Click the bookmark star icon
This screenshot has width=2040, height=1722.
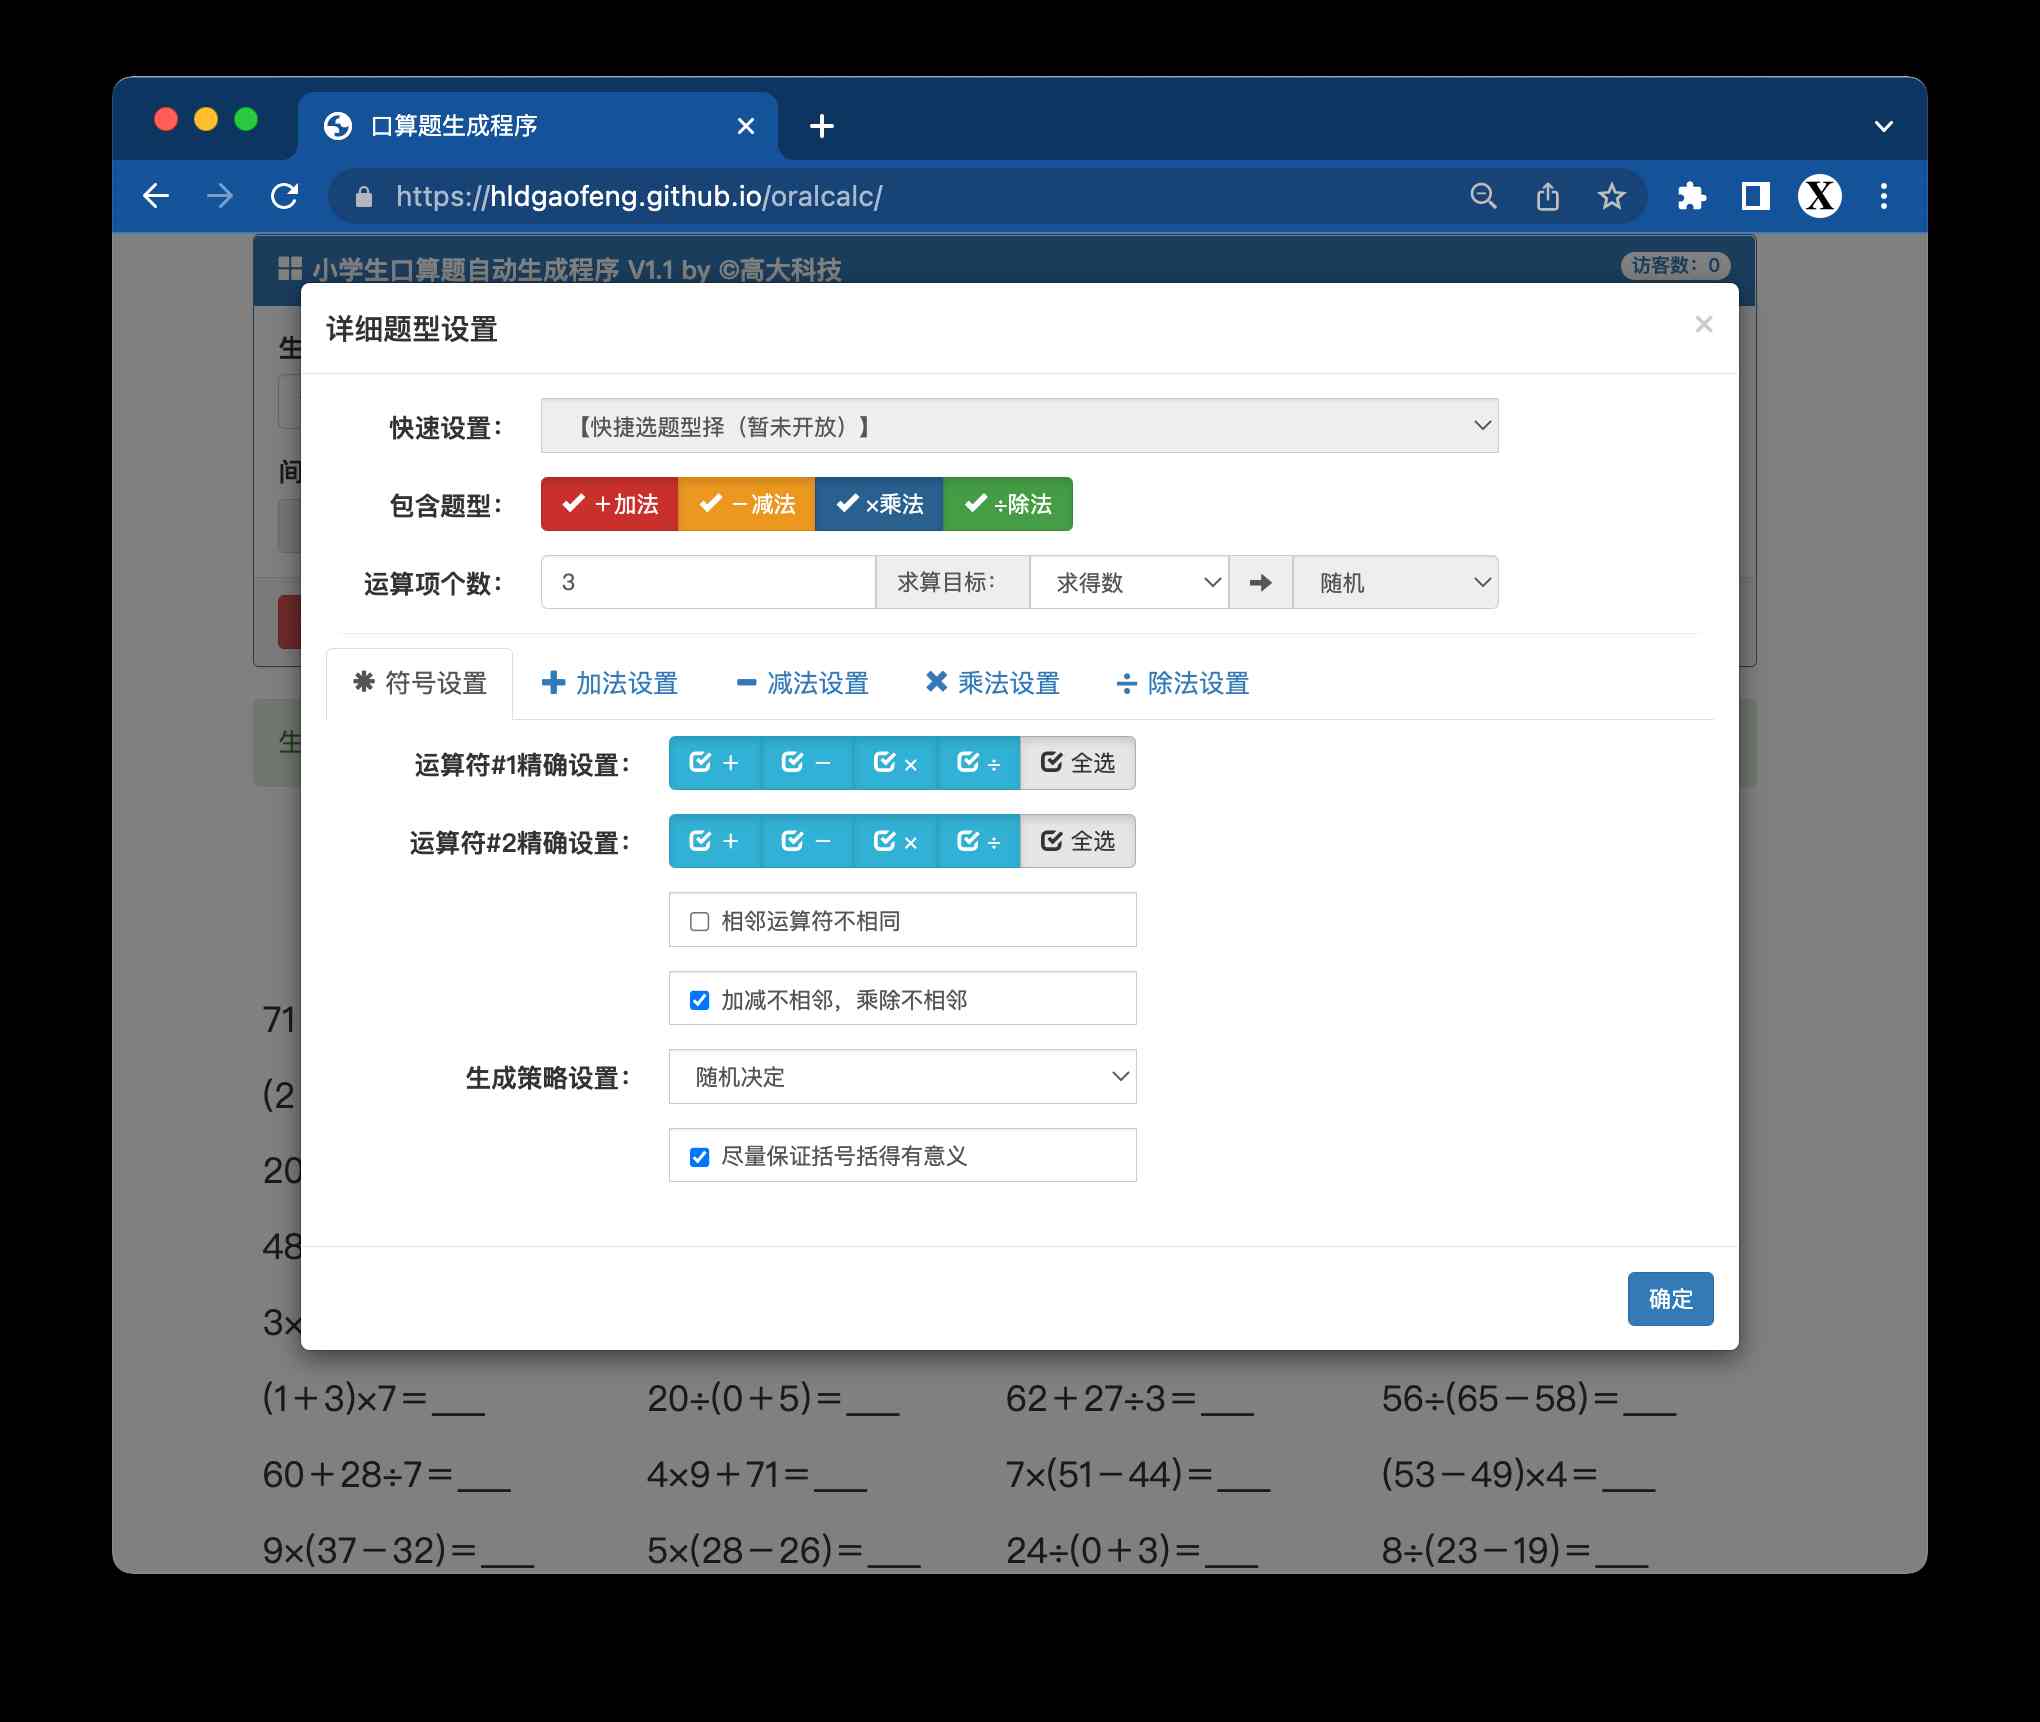tap(1611, 196)
